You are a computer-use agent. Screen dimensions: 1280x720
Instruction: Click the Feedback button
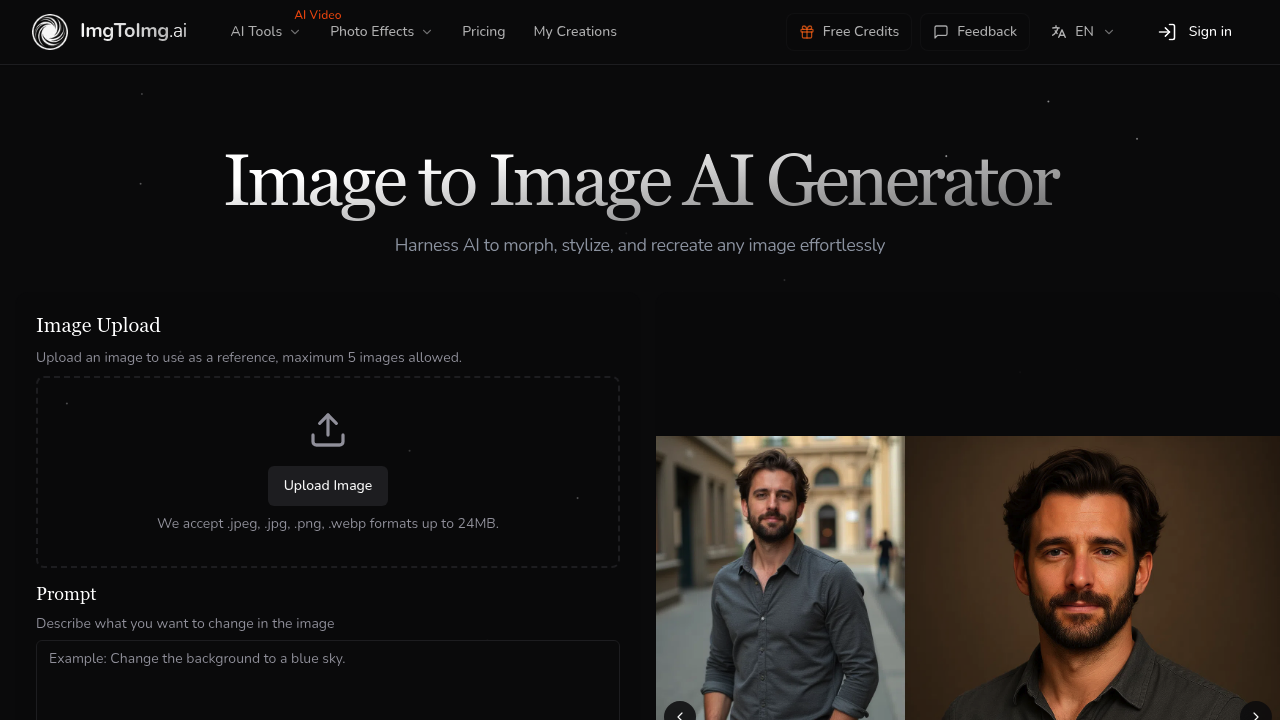click(975, 31)
